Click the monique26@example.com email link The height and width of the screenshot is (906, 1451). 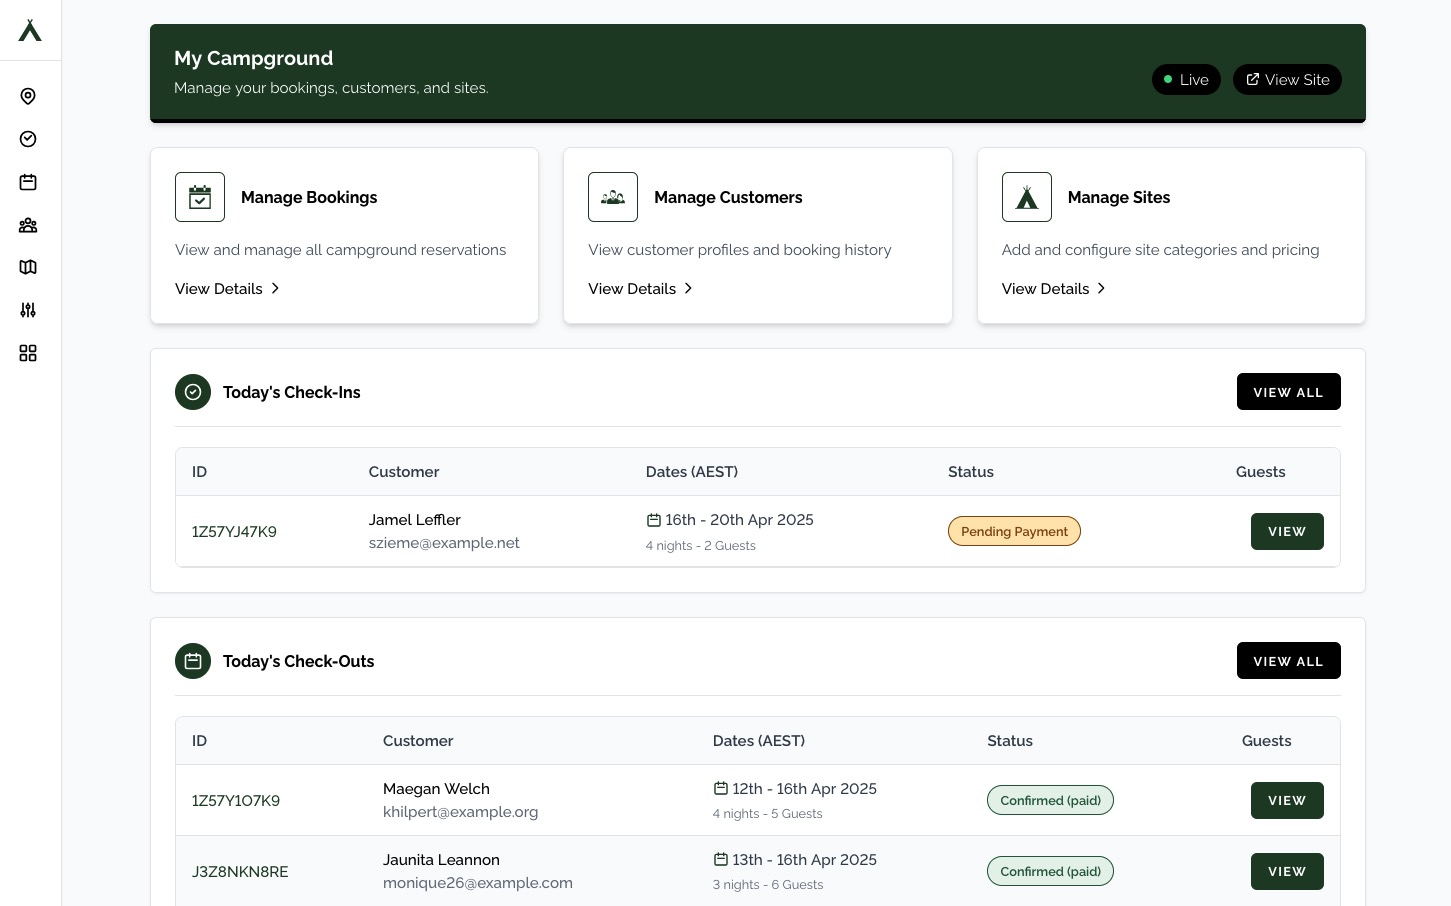point(477,883)
